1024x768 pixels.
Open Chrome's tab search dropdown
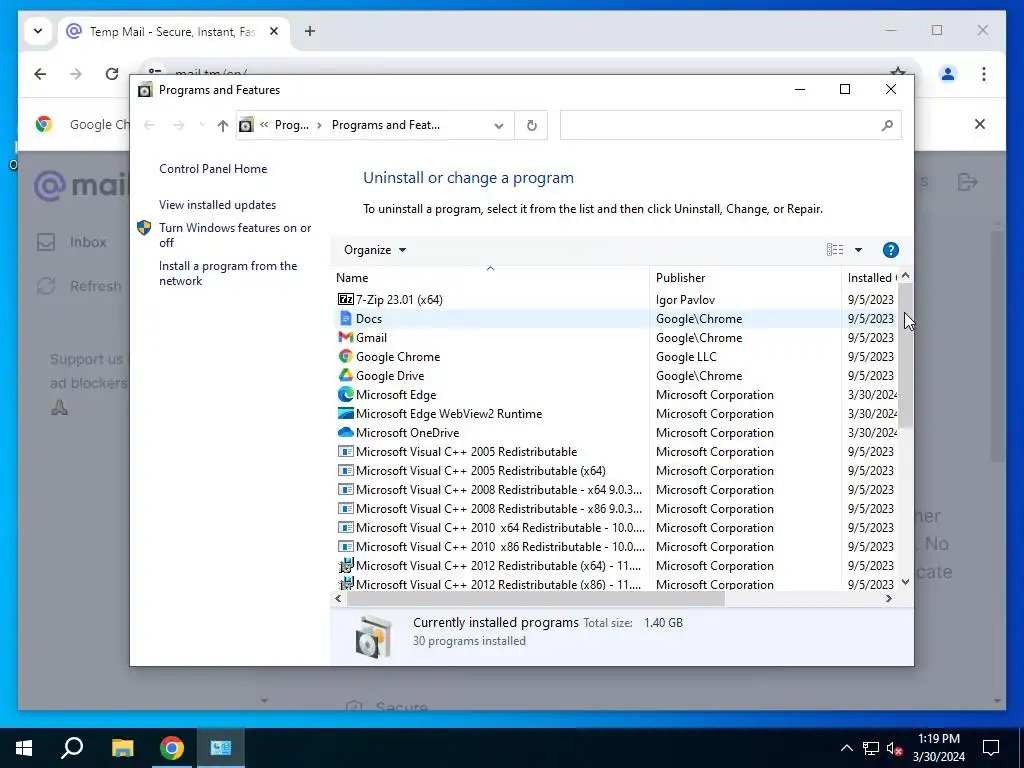pos(38,31)
